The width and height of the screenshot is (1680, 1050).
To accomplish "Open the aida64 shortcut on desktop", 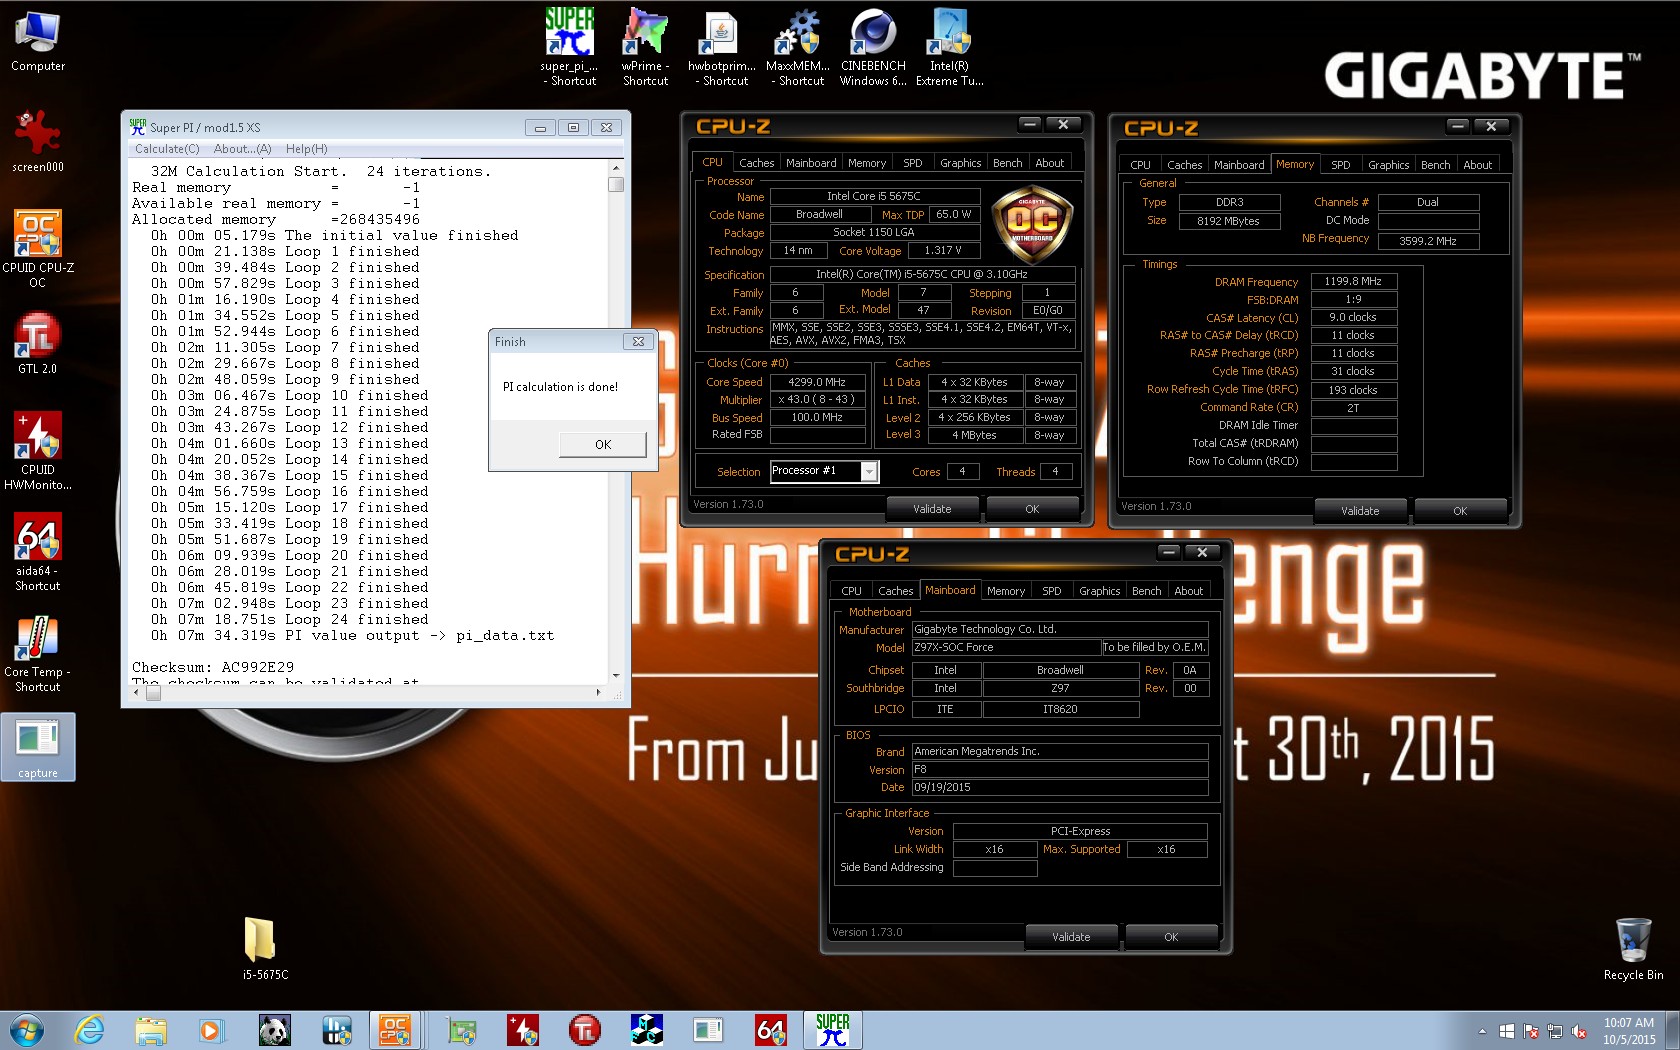I will 38,552.
